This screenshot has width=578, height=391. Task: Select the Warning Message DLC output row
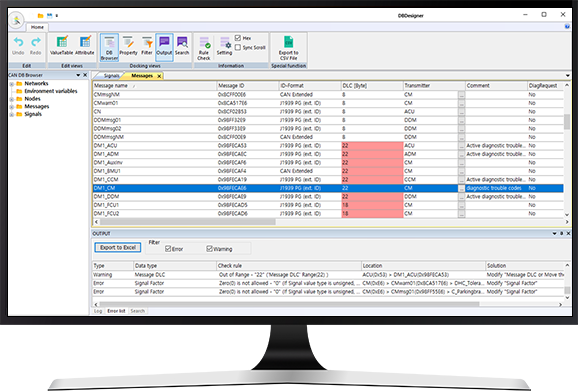point(328,275)
